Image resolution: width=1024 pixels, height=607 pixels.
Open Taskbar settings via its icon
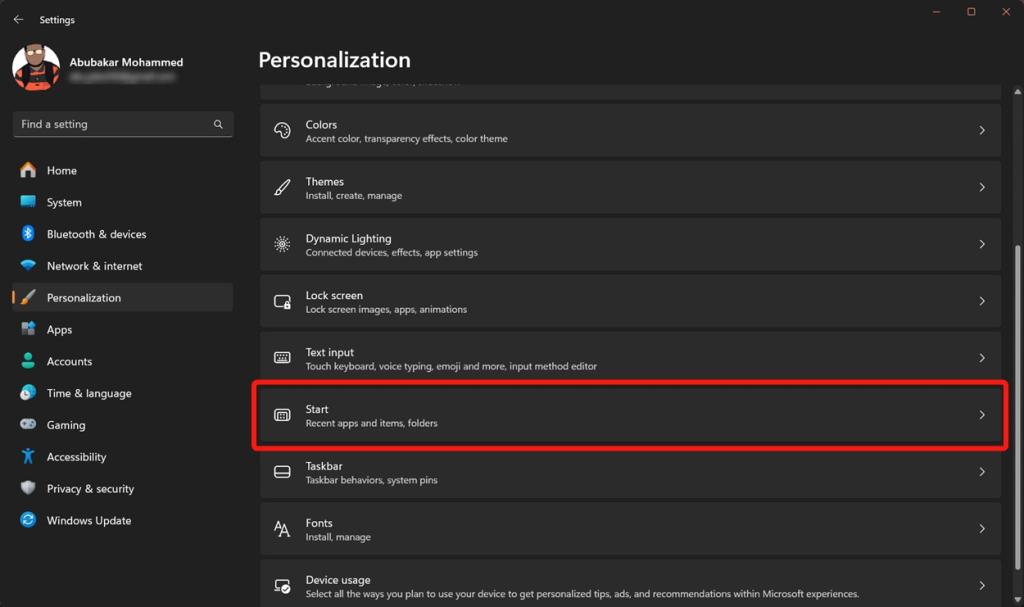pos(280,472)
